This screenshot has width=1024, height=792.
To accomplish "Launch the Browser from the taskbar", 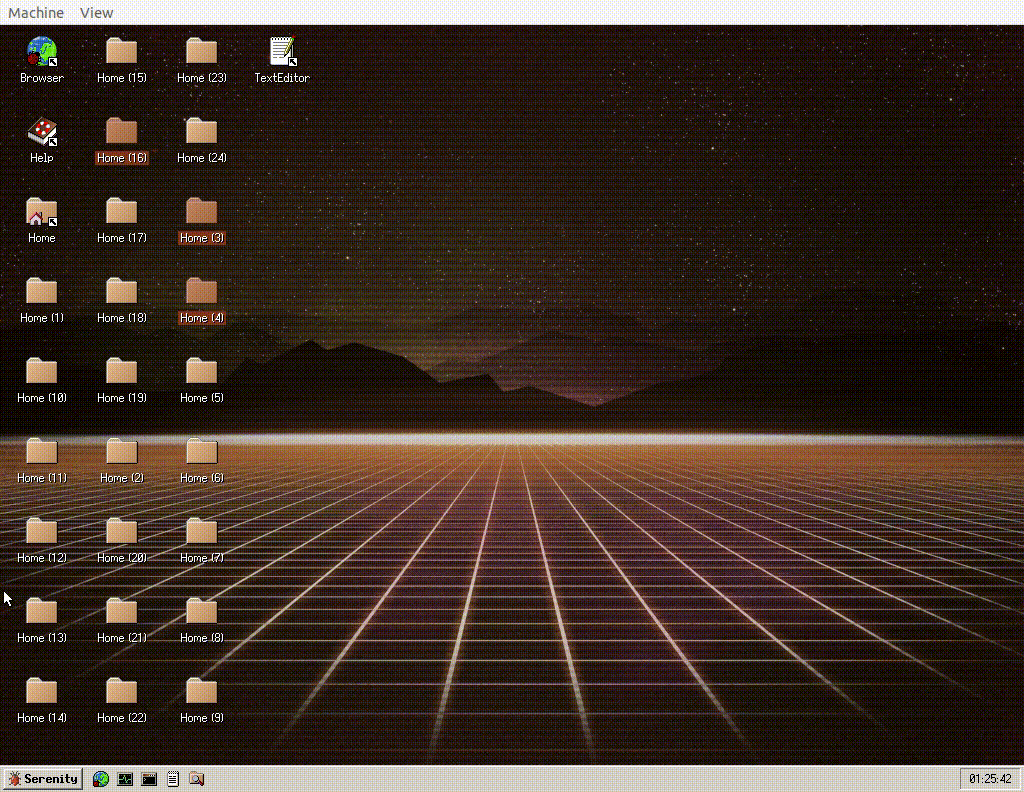I will pos(100,779).
